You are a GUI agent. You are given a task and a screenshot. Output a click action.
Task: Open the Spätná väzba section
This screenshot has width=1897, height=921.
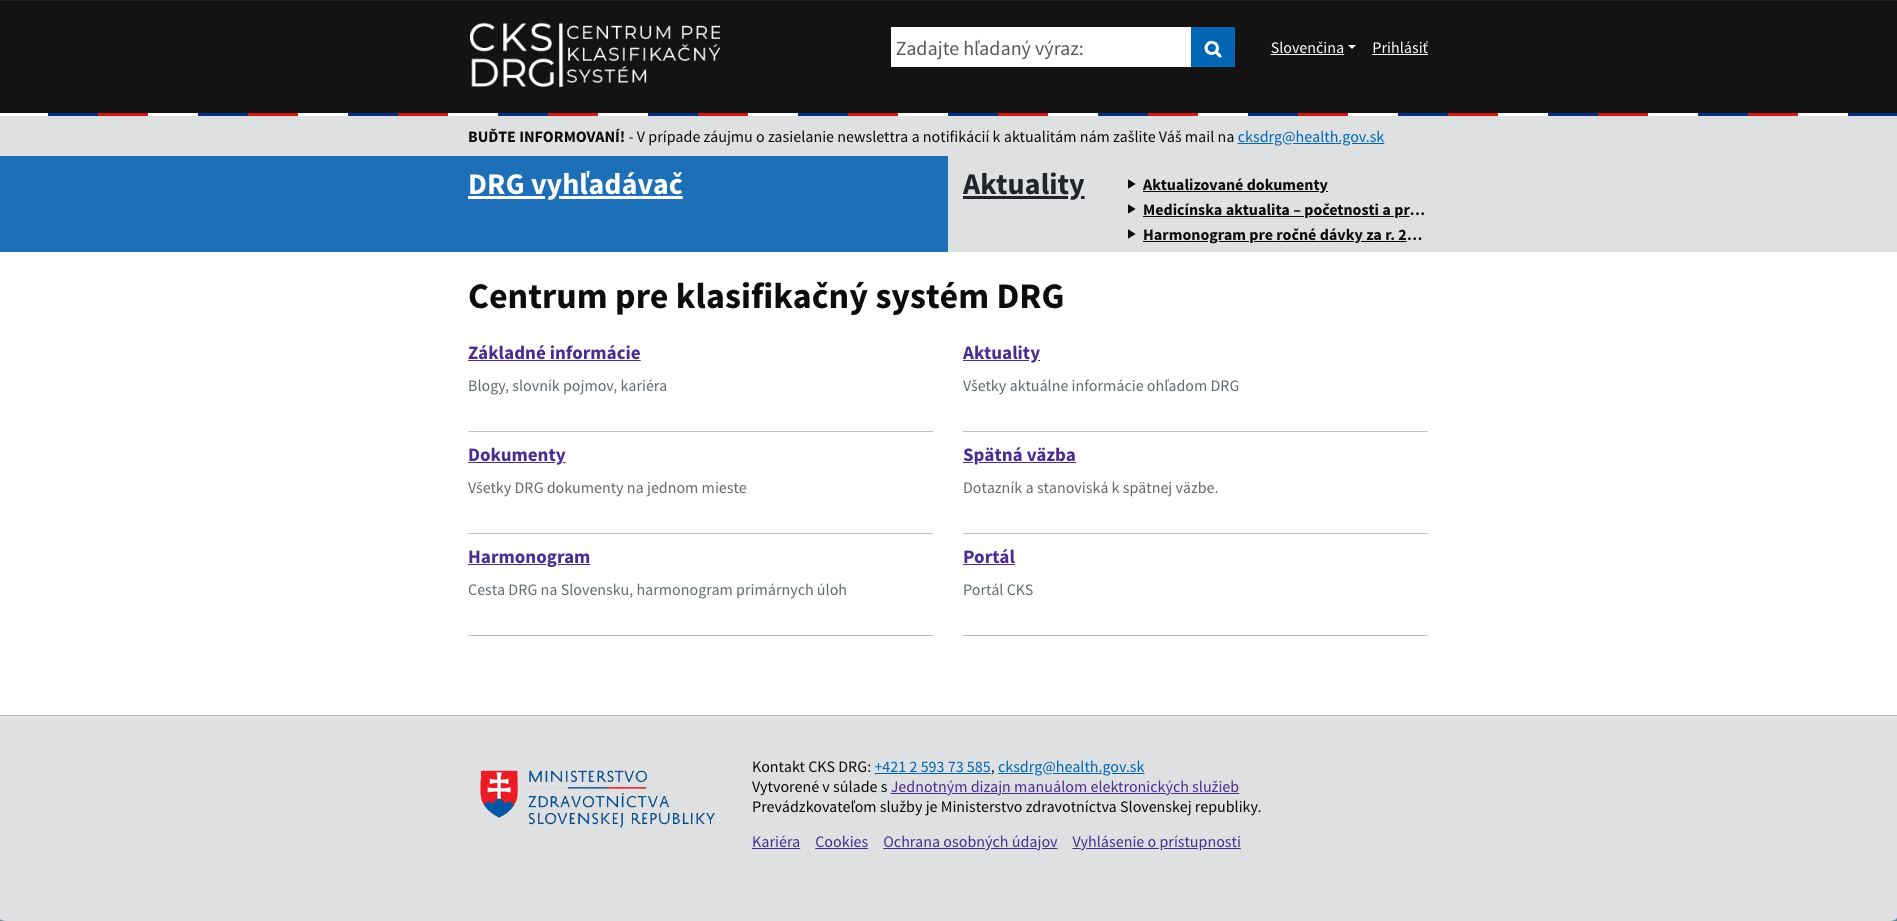click(x=1019, y=454)
